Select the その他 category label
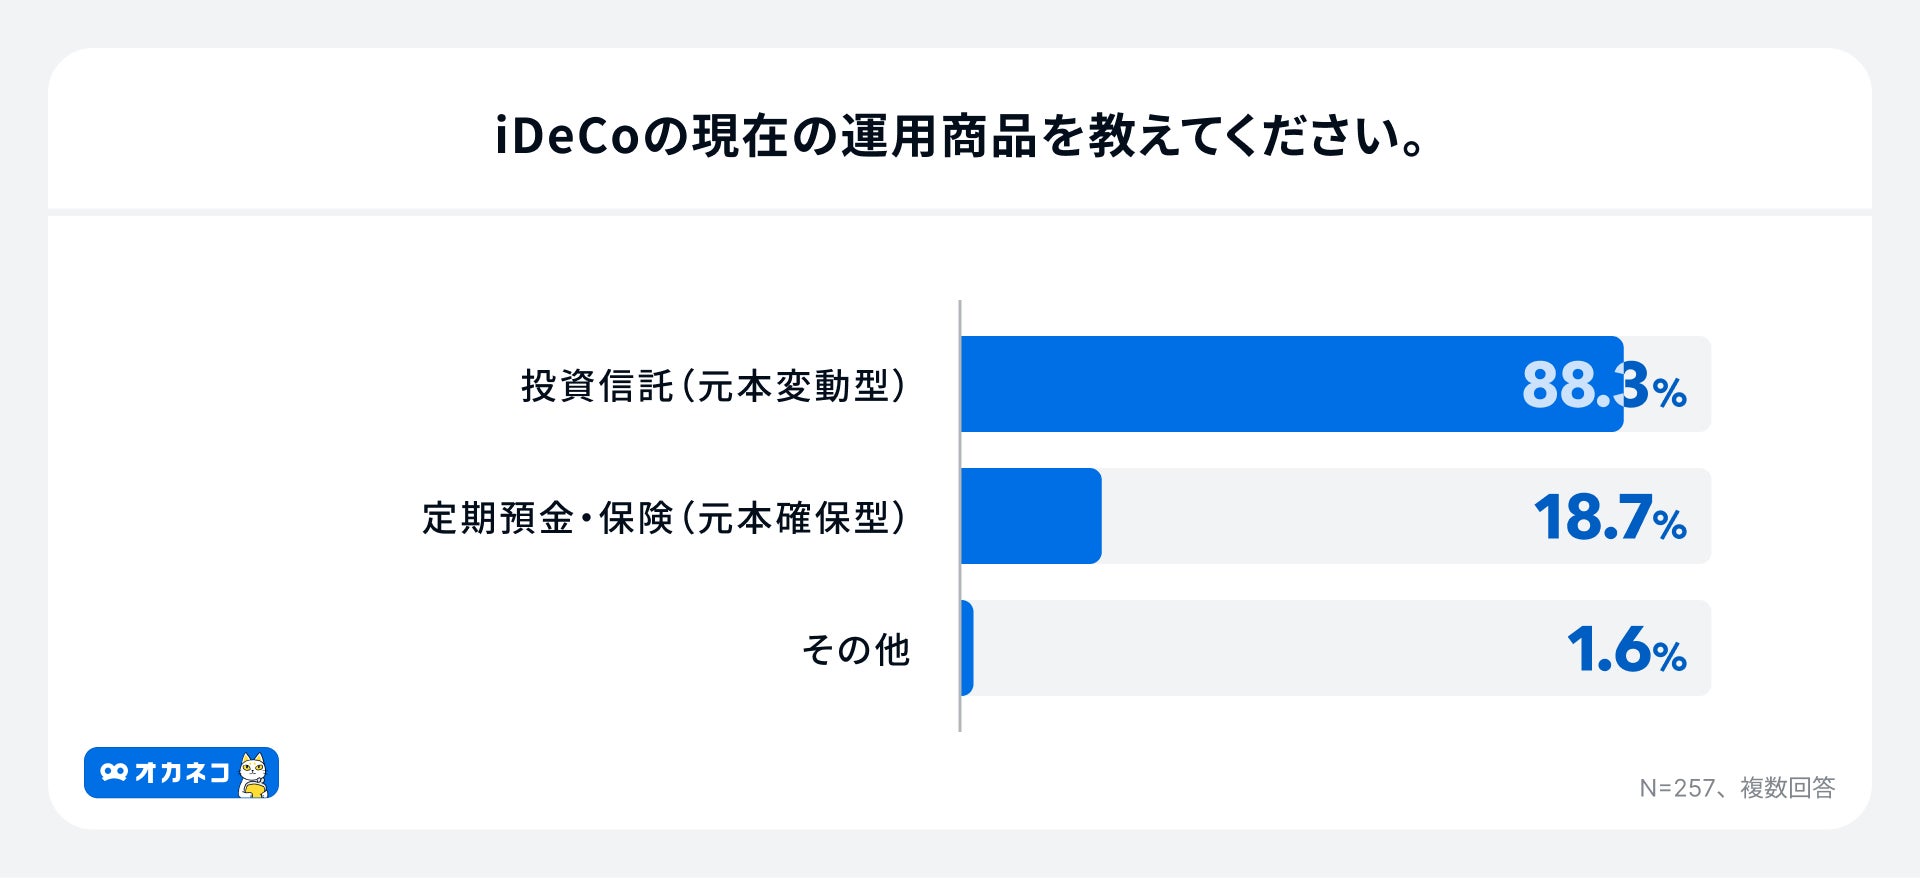The width and height of the screenshot is (1920, 878). [x=856, y=650]
